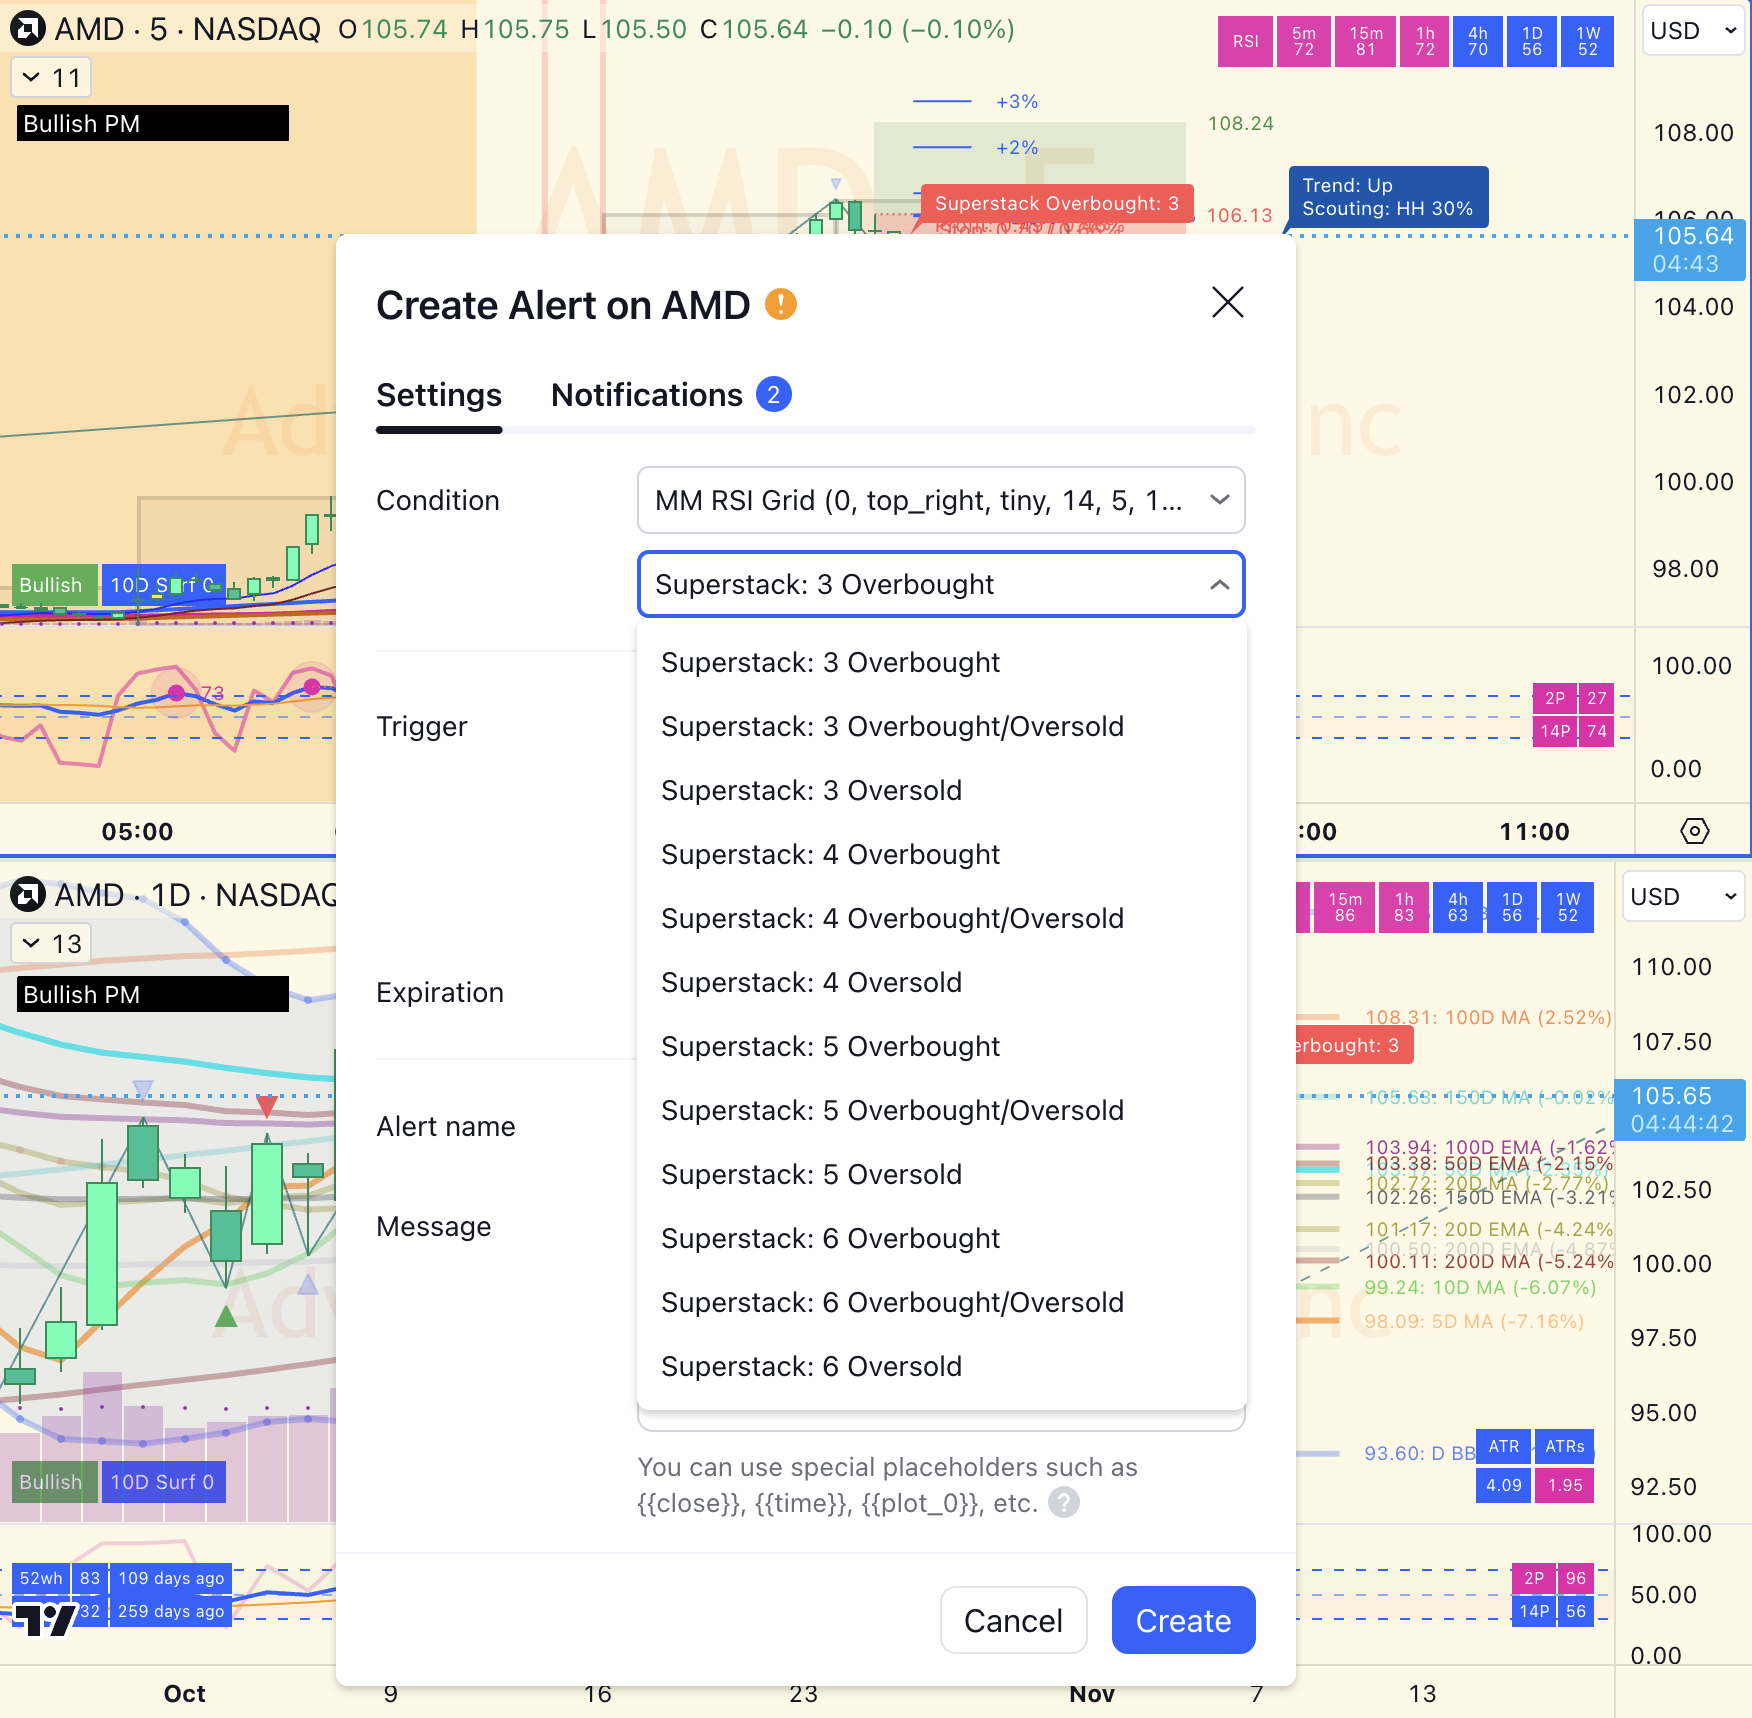The width and height of the screenshot is (1752, 1718).
Task: Select the Settings tab
Action: click(x=438, y=395)
